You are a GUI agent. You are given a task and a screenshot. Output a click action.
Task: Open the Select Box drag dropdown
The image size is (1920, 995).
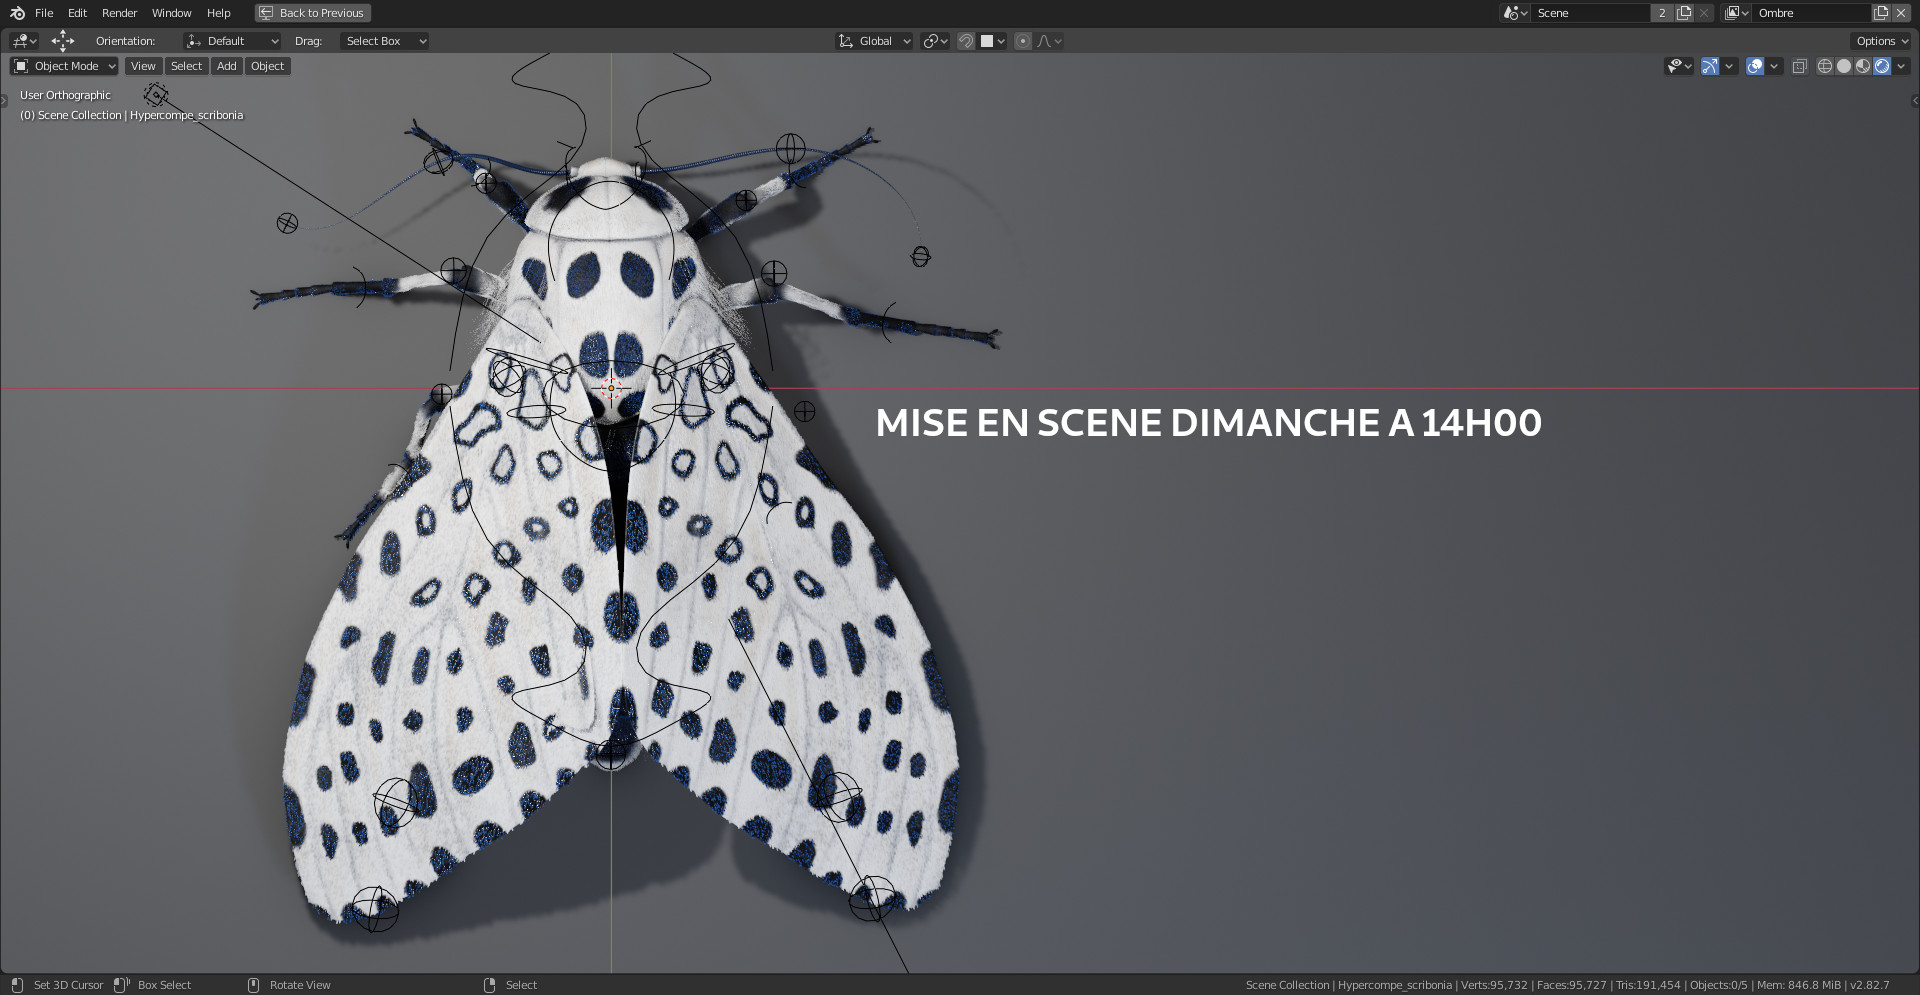(384, 41)
